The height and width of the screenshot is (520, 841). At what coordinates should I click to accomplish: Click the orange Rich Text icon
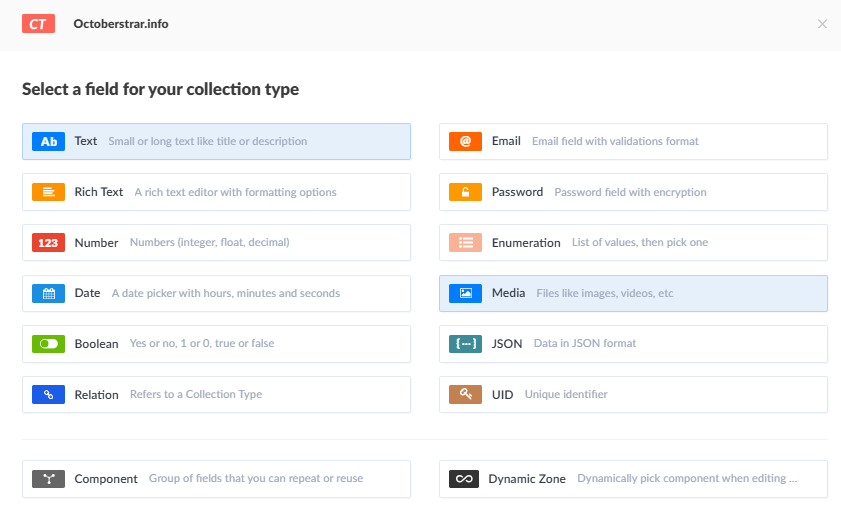tap(48, 192)
